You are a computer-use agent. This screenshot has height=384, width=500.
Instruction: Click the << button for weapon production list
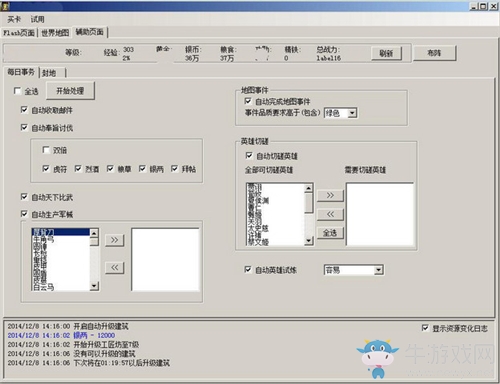114,267
